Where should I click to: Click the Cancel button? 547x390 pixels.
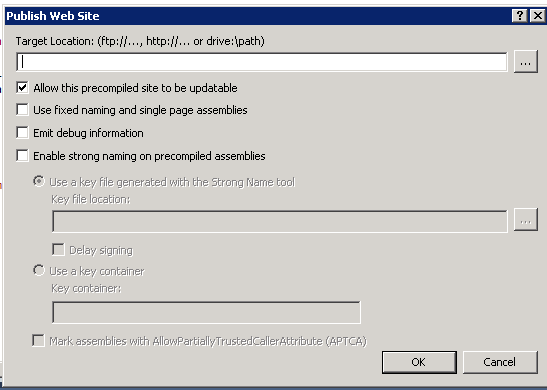point(500,362)
